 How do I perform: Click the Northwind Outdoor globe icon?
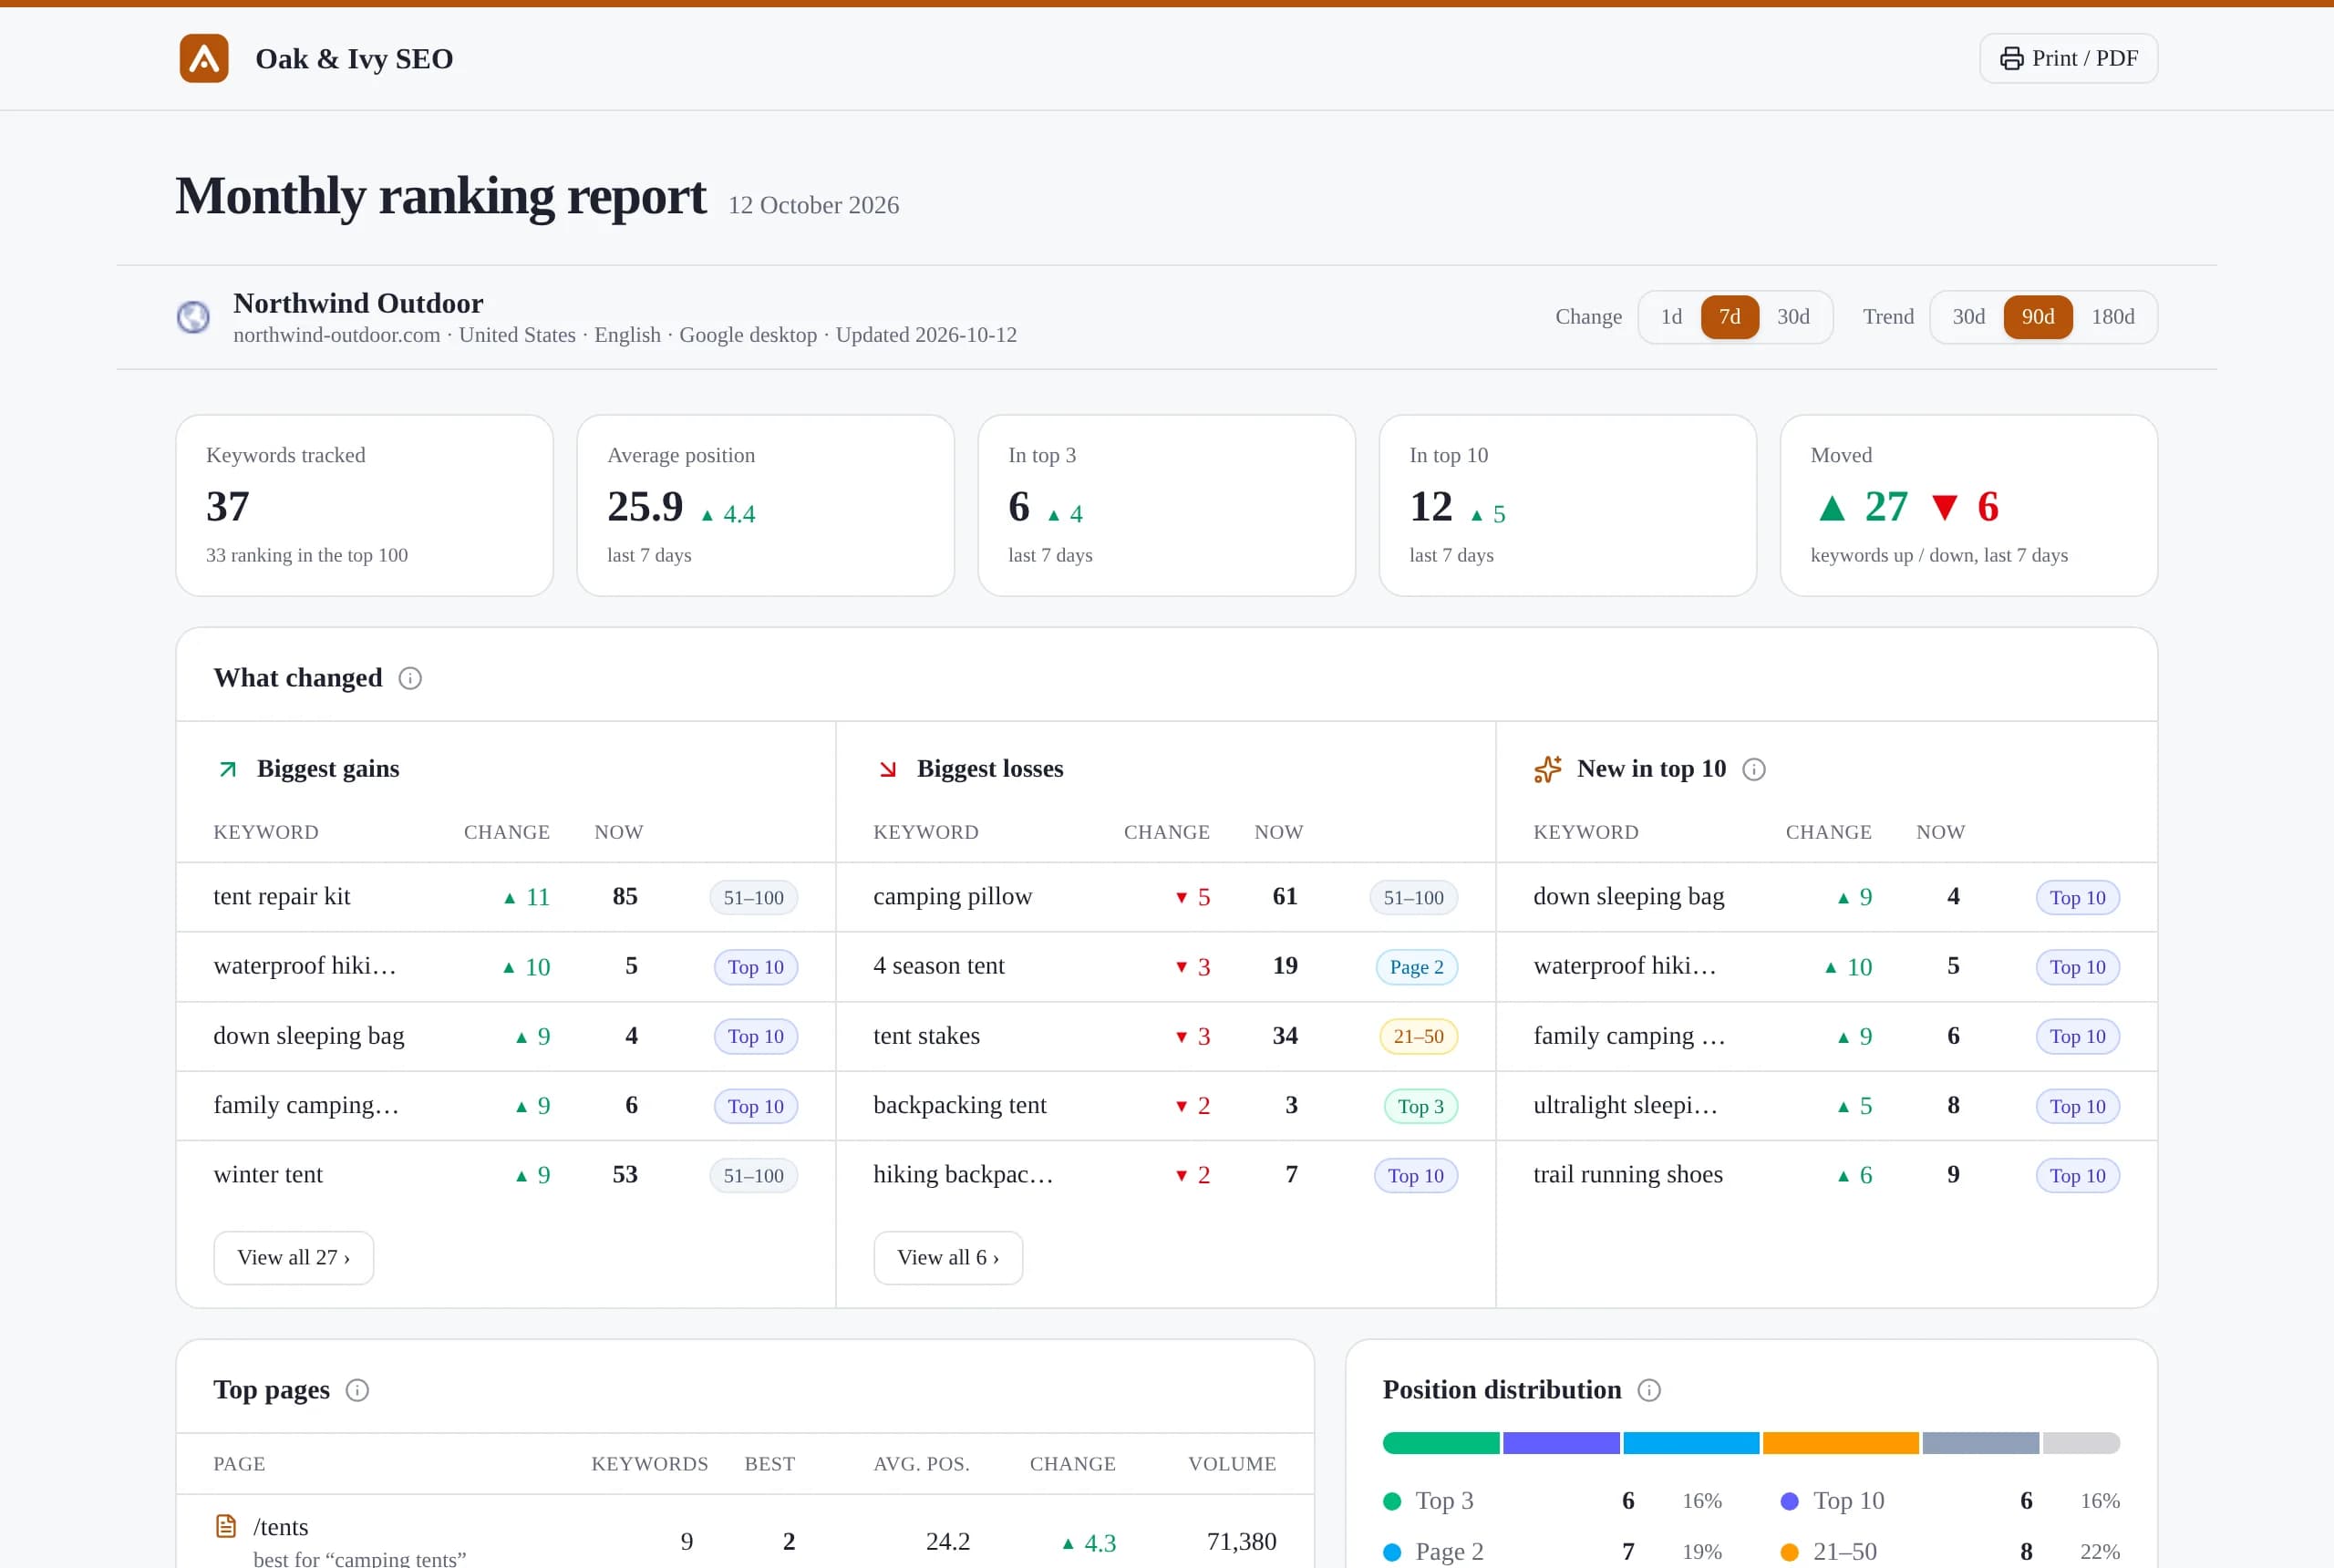(x=193, y=317)
